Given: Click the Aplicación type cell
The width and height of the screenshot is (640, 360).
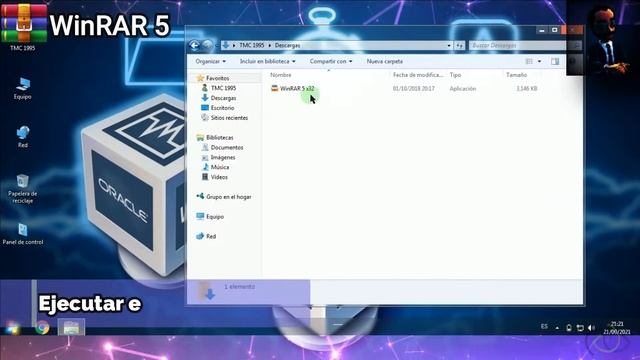Looking at the screenshot, I should click(x=463, y=89).
